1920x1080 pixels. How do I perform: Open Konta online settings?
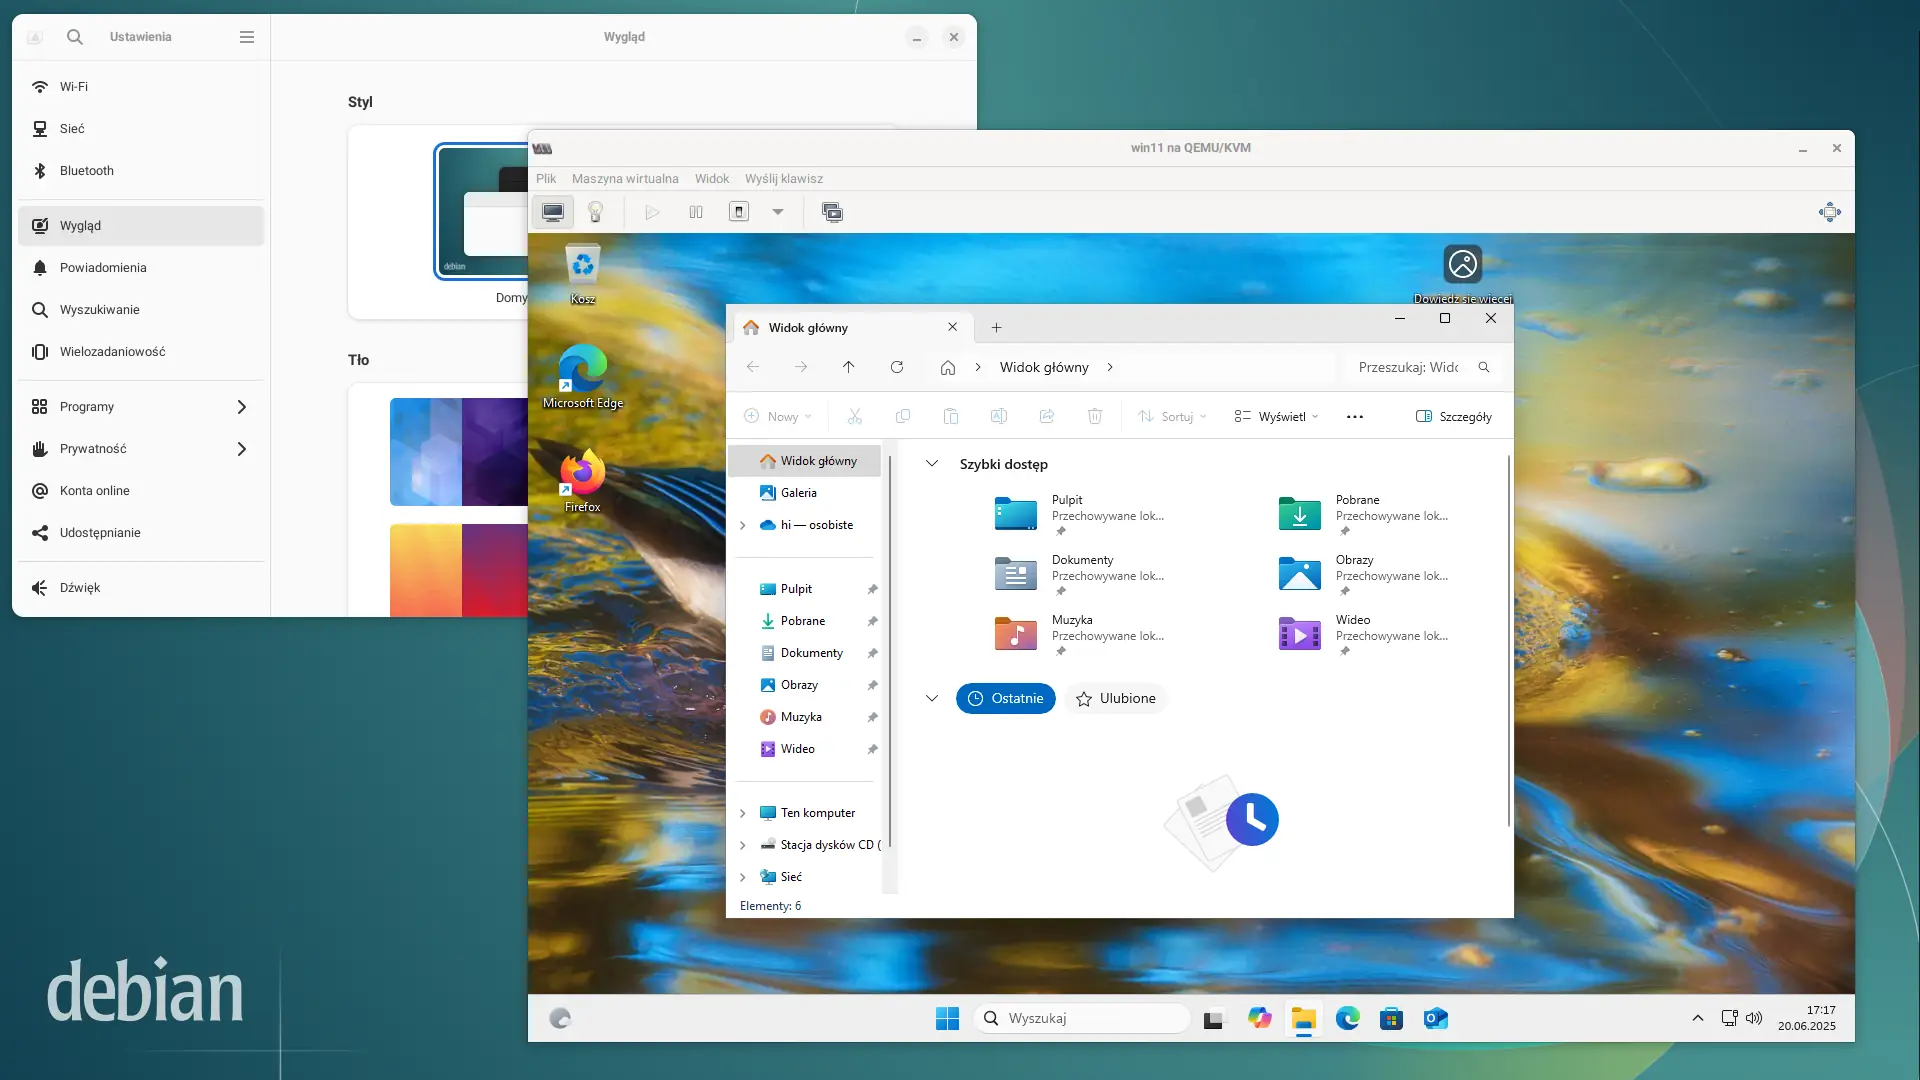pos(141,491)
